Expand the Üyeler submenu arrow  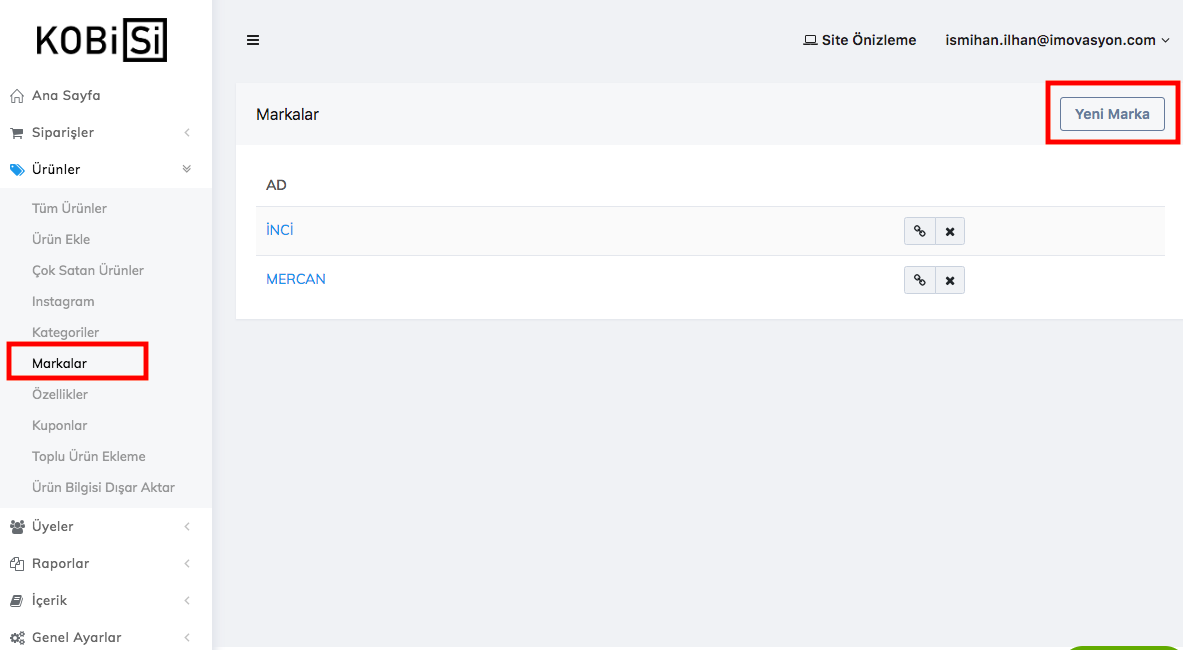pos(187,526)
